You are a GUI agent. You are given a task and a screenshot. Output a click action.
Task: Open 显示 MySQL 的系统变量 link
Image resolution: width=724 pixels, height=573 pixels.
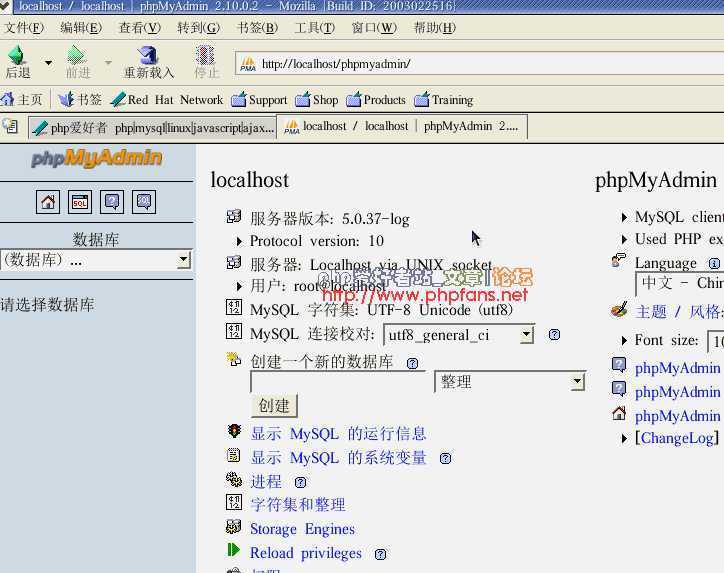[x=338, y=458]
